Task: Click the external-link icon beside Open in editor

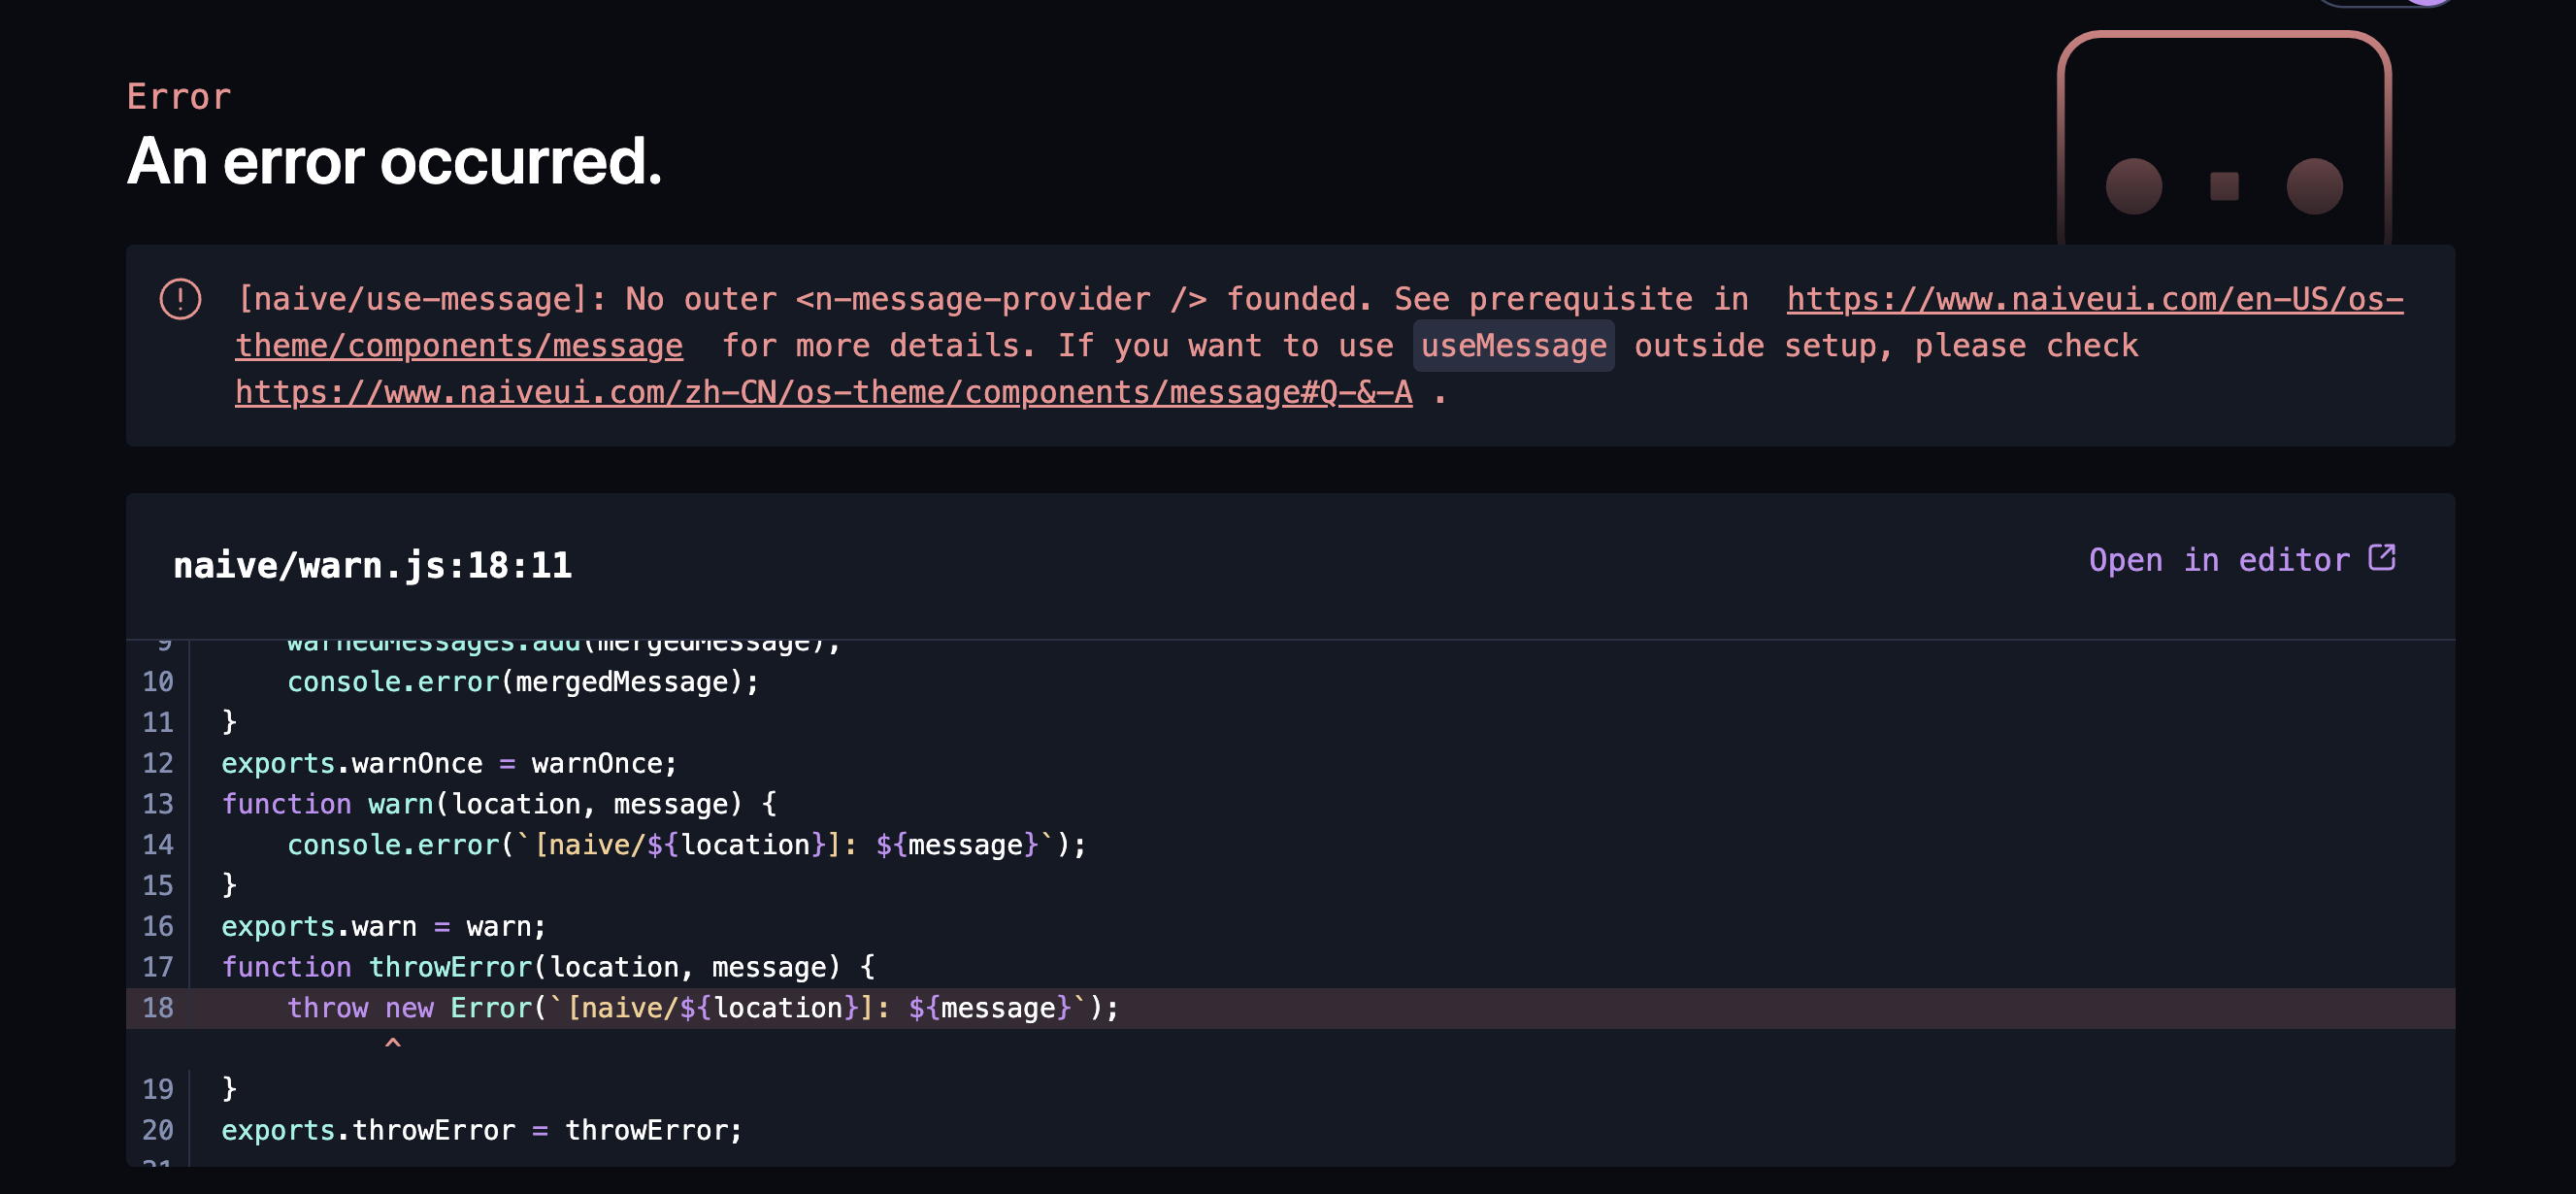Action: (2382, 557)
